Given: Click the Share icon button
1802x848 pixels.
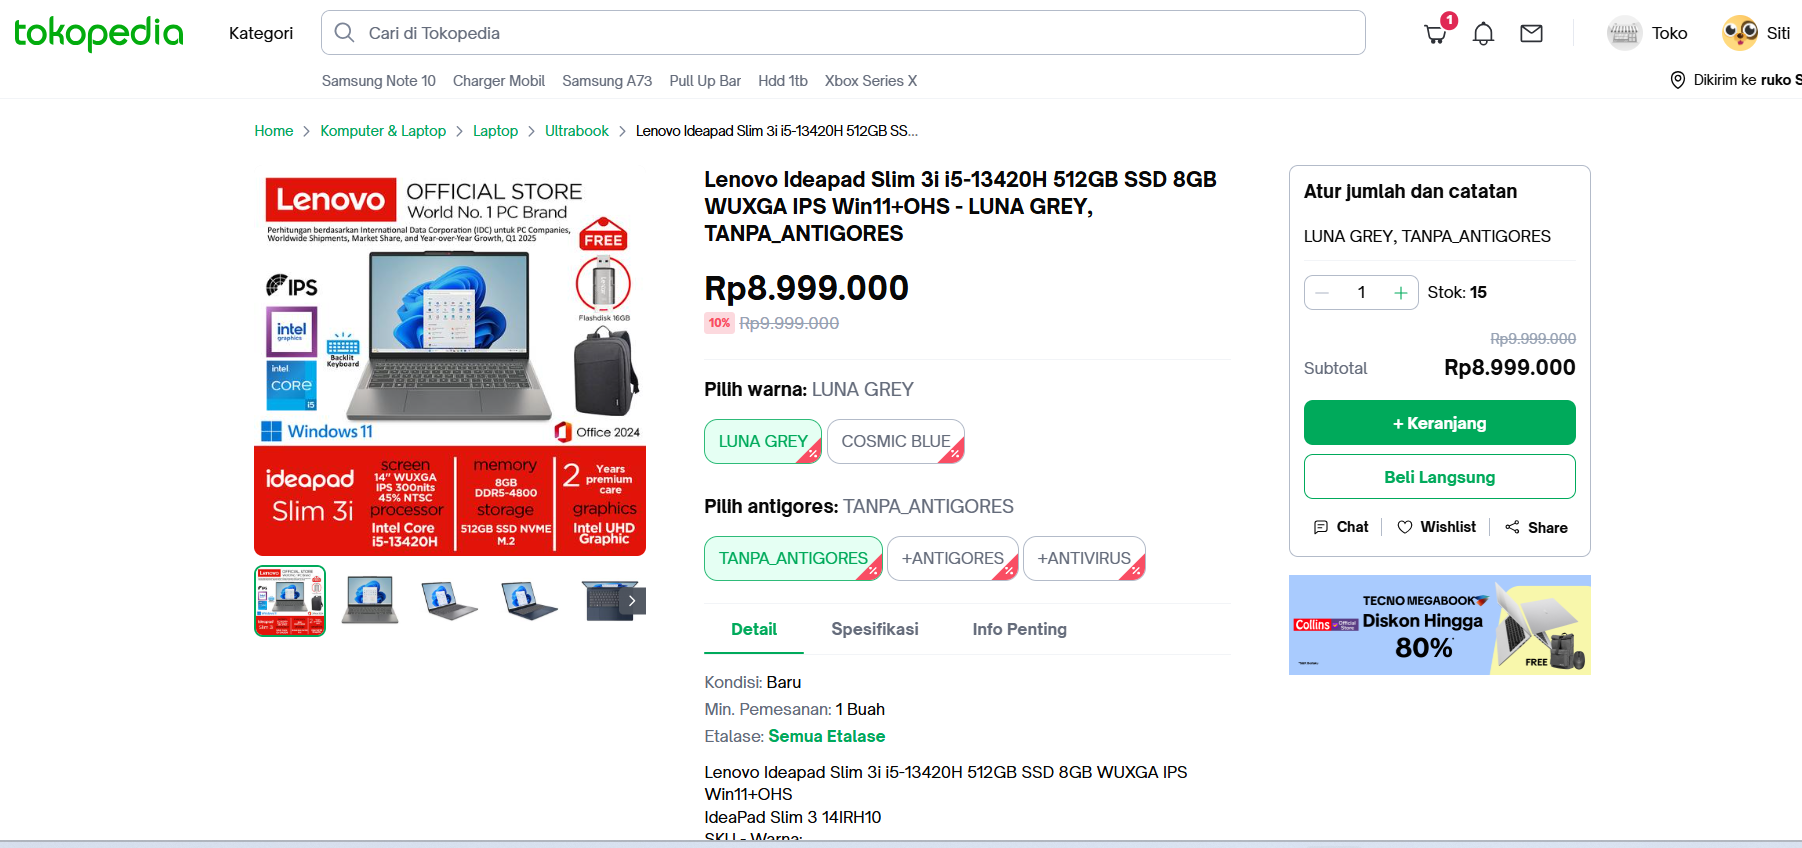Looking at the screenshot, I should click(x=1536, y=527).
